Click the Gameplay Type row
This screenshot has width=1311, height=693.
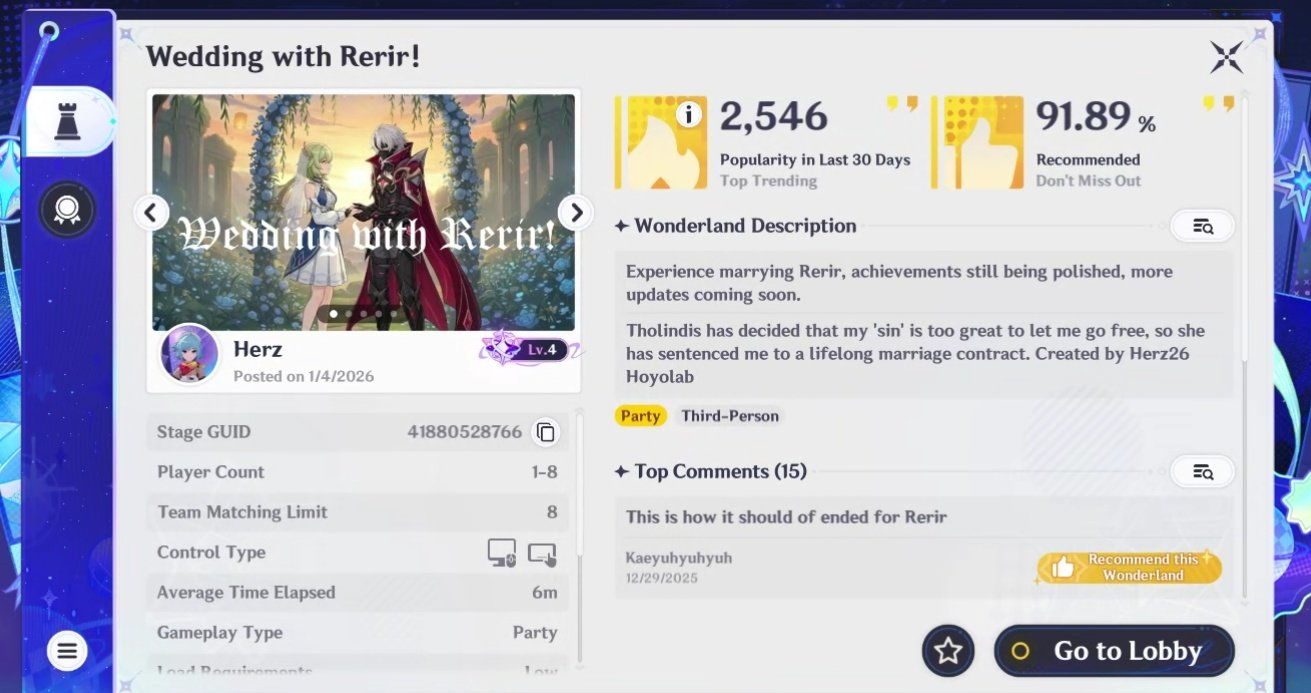tap(358, 632)
